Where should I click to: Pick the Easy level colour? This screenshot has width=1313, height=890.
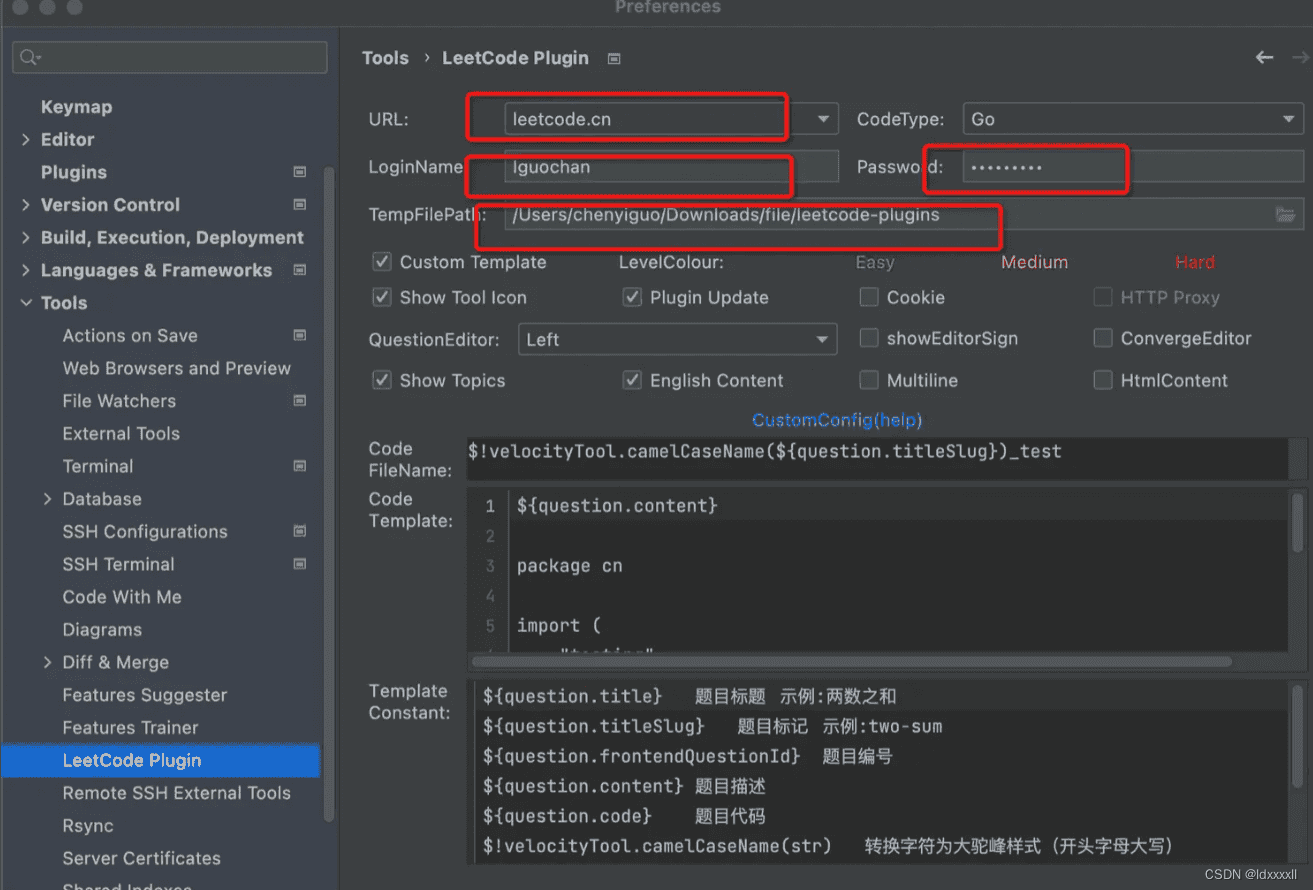pos(874,262)
